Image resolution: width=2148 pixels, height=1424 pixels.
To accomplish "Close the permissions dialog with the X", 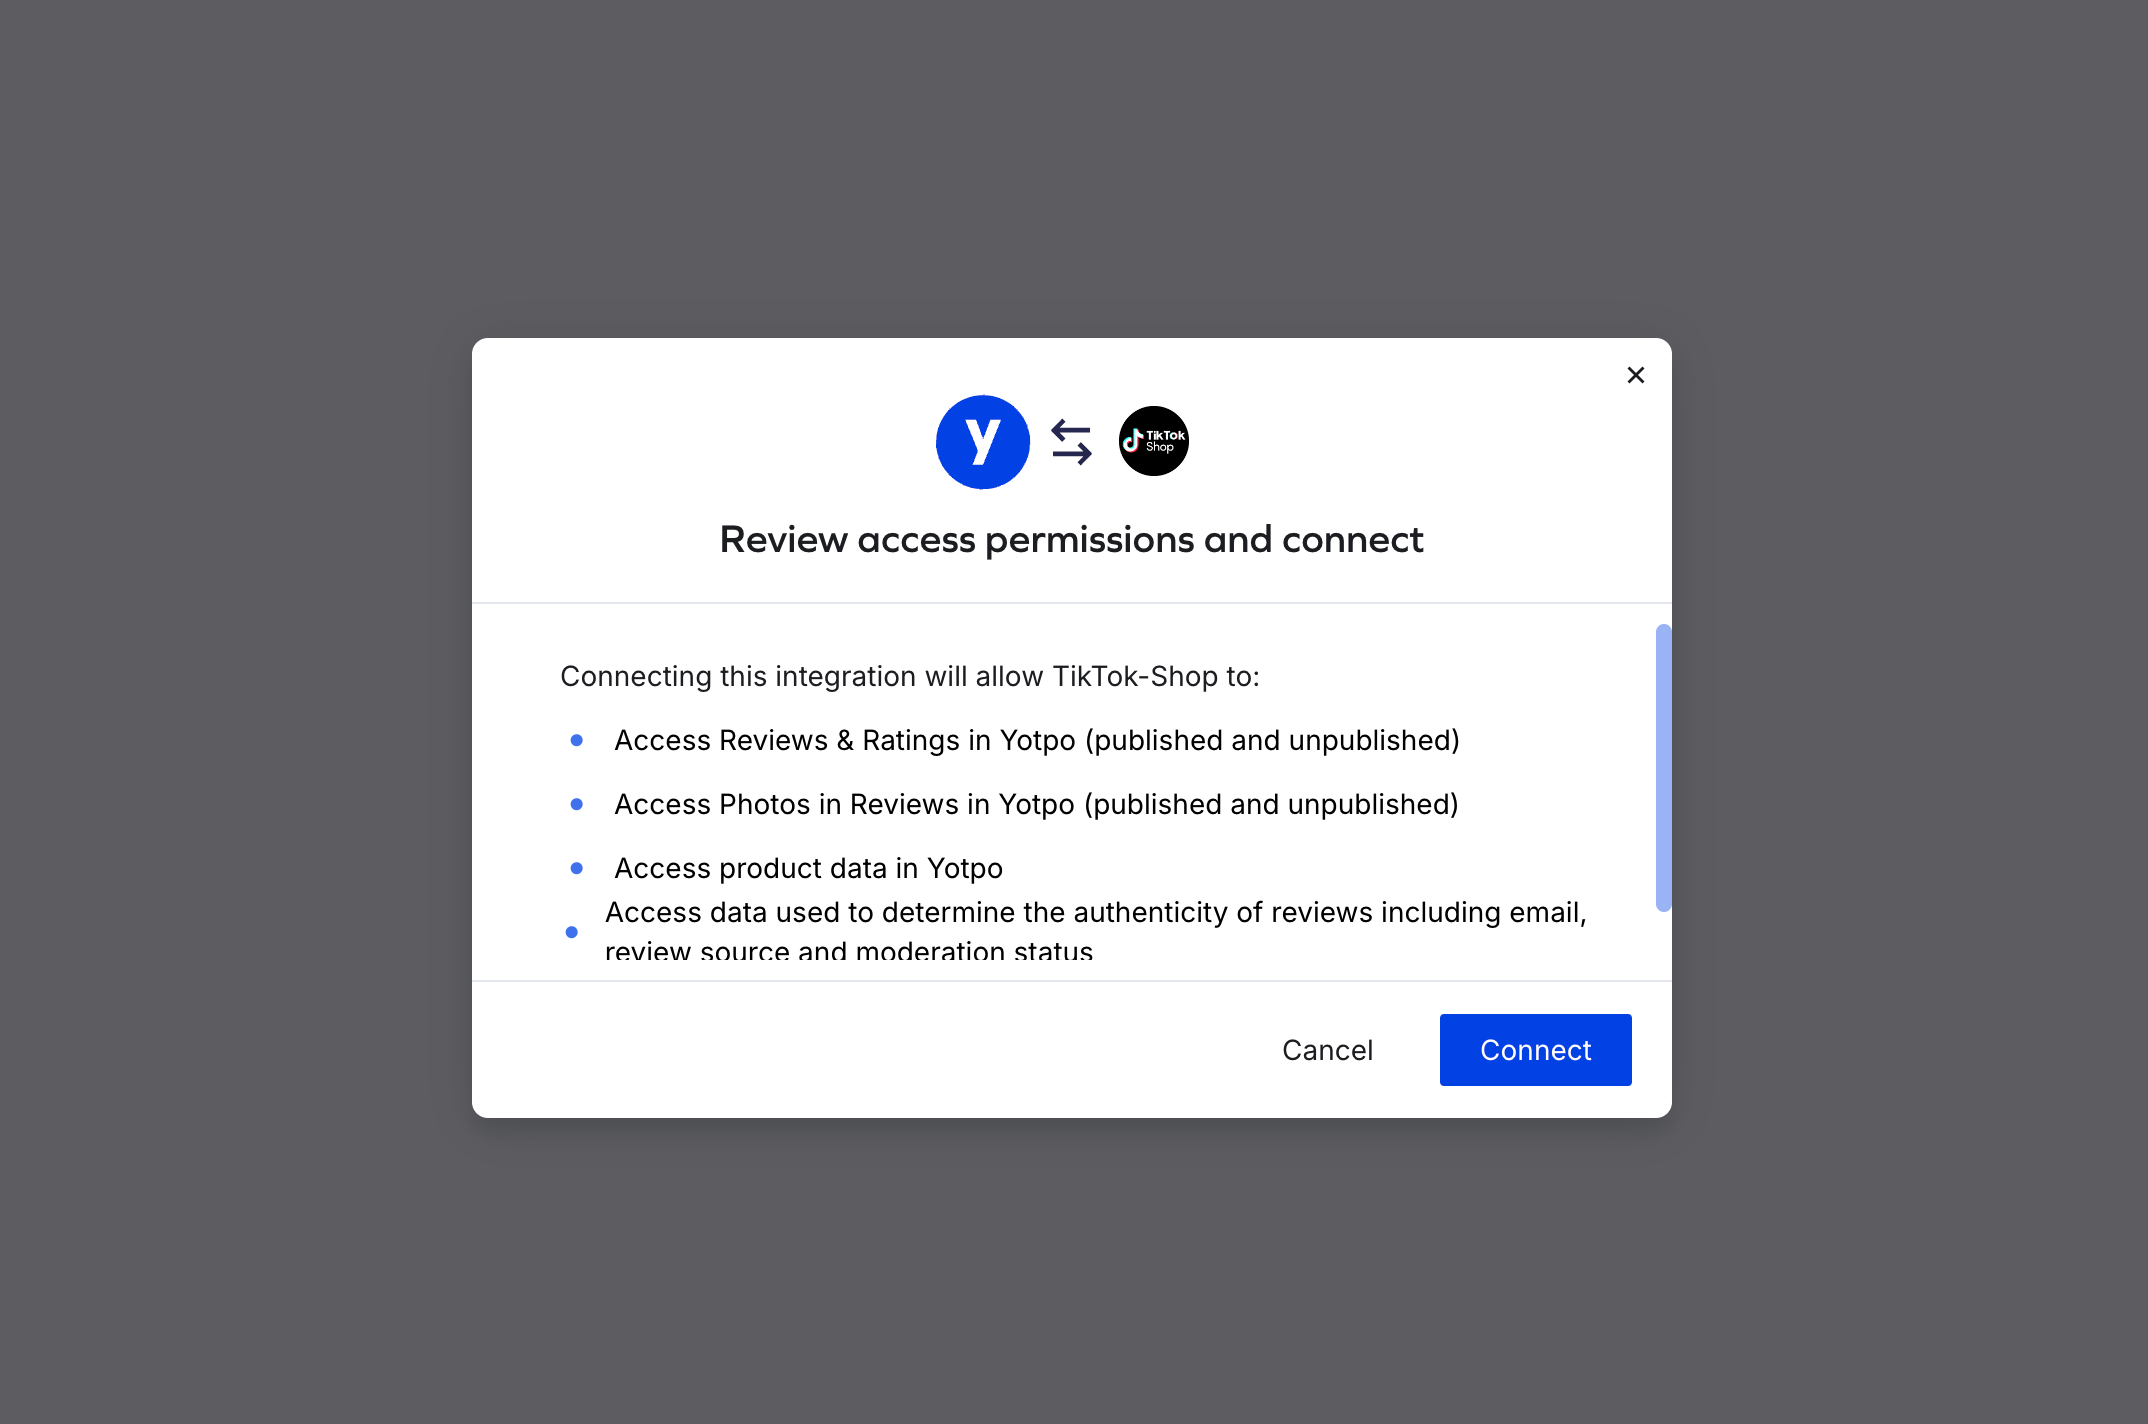I will coord(1635,375).
